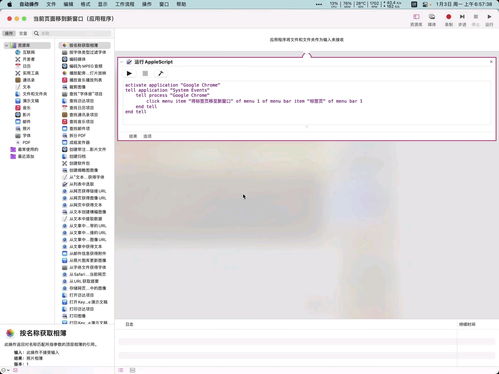Select the 播放音乐播放列表 action icon
The width and height of the screenshot is (499, 374).
(65, 80)
